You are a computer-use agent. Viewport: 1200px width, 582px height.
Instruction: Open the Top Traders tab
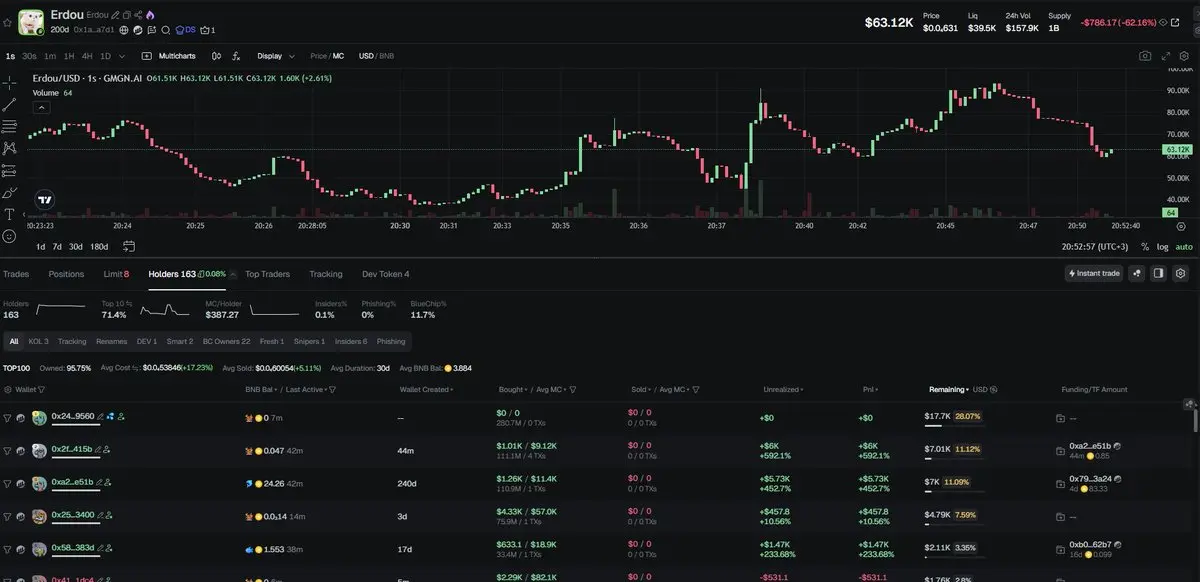click(268, 274)
